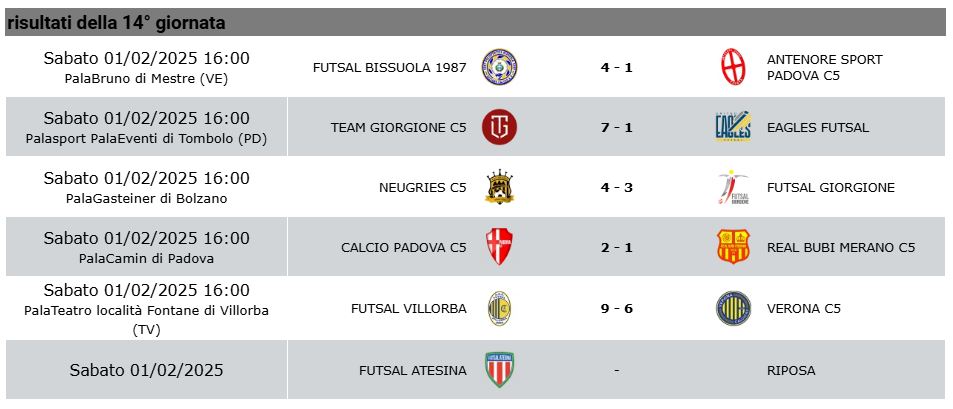The width and height of the screenshot is (953, 409).
Task: Click the Calcio Padova C5 shield logo
Action: (x=499, y=247)
